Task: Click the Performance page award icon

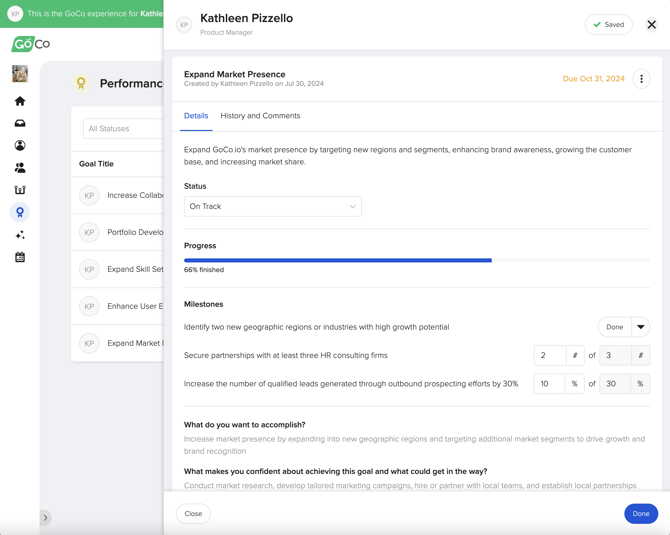Action: (x=81, y=83)
